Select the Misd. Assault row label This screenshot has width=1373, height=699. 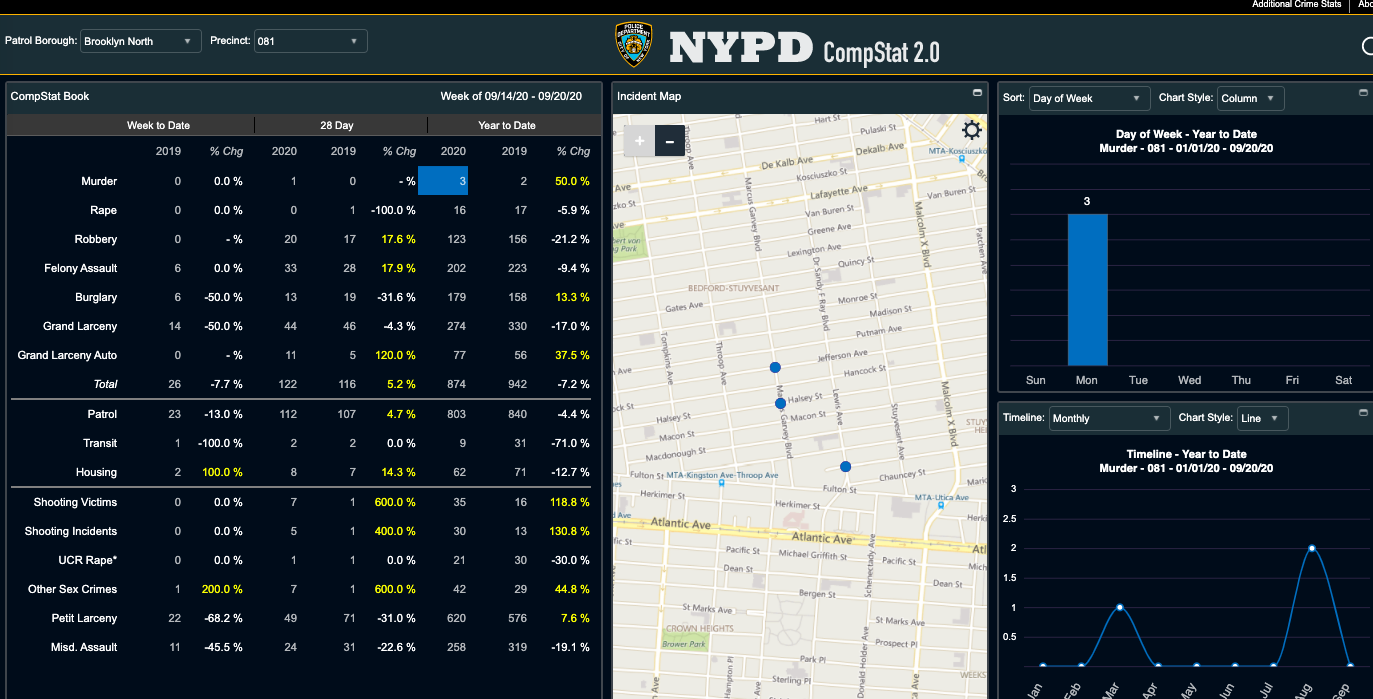pos(85,647)
